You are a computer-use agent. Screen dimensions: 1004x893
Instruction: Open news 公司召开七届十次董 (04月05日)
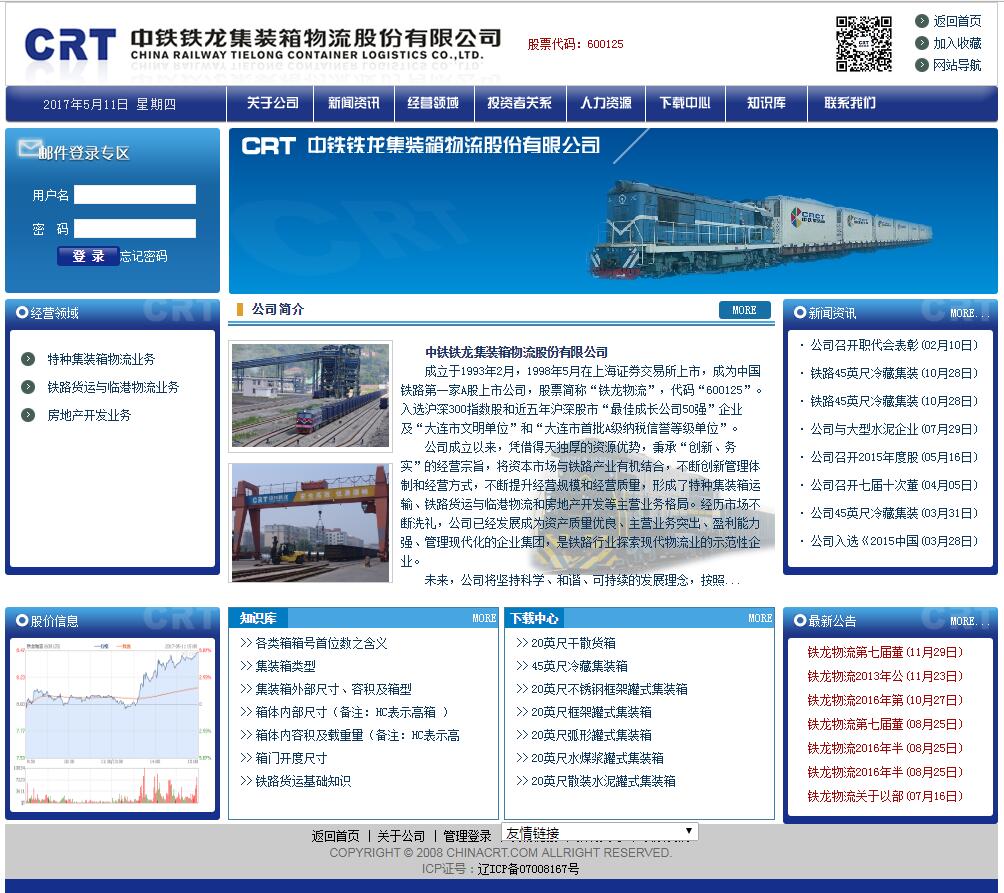click(x=894, y=485)
